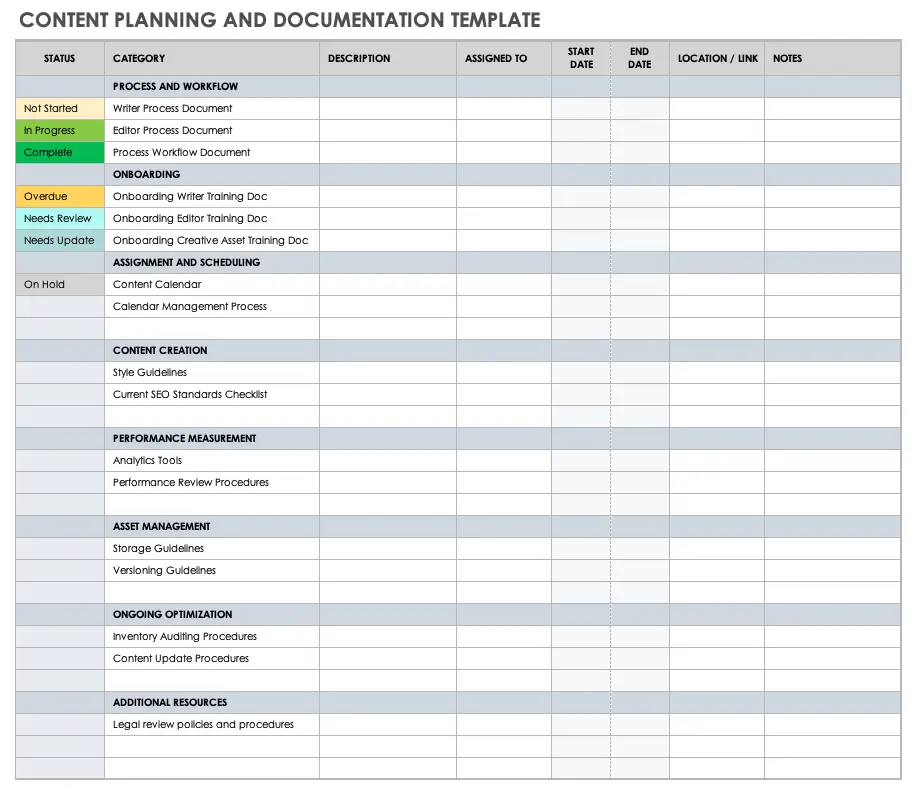This screenshot has width=921, height=804.
Task: Click the Overdue status cell
Action: click(60, 197)
